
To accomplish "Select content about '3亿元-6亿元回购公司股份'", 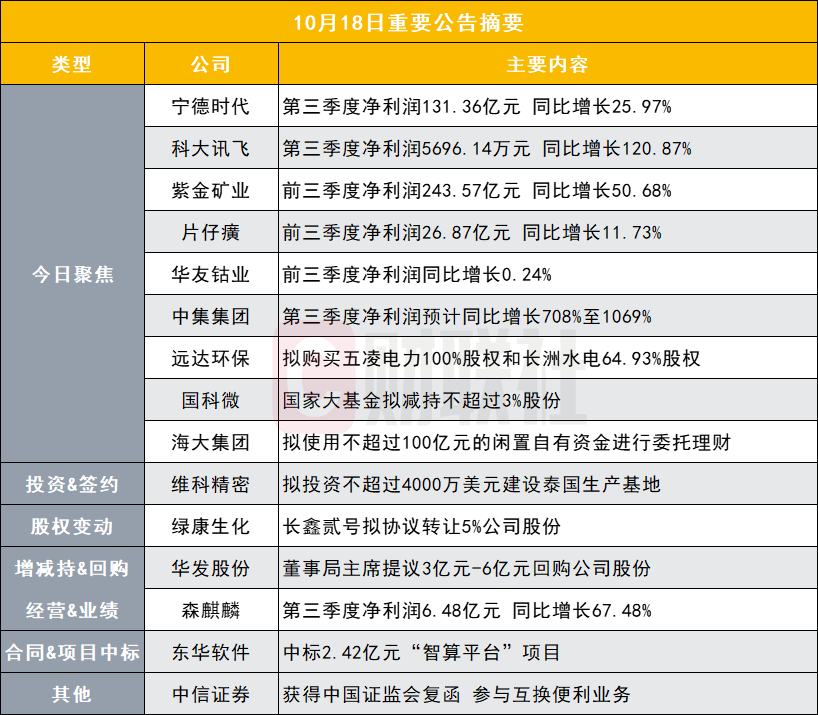I will [467, 568].
